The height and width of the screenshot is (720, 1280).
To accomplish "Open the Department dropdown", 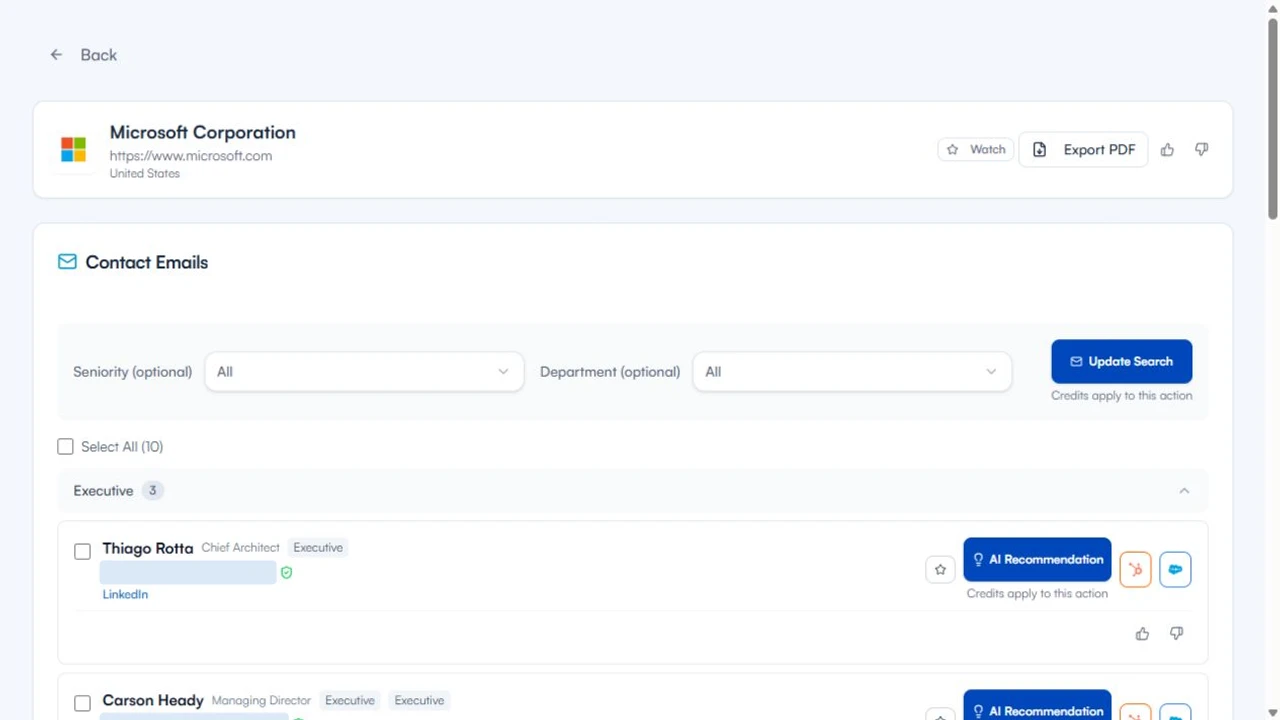I will [x=852, y=372].
